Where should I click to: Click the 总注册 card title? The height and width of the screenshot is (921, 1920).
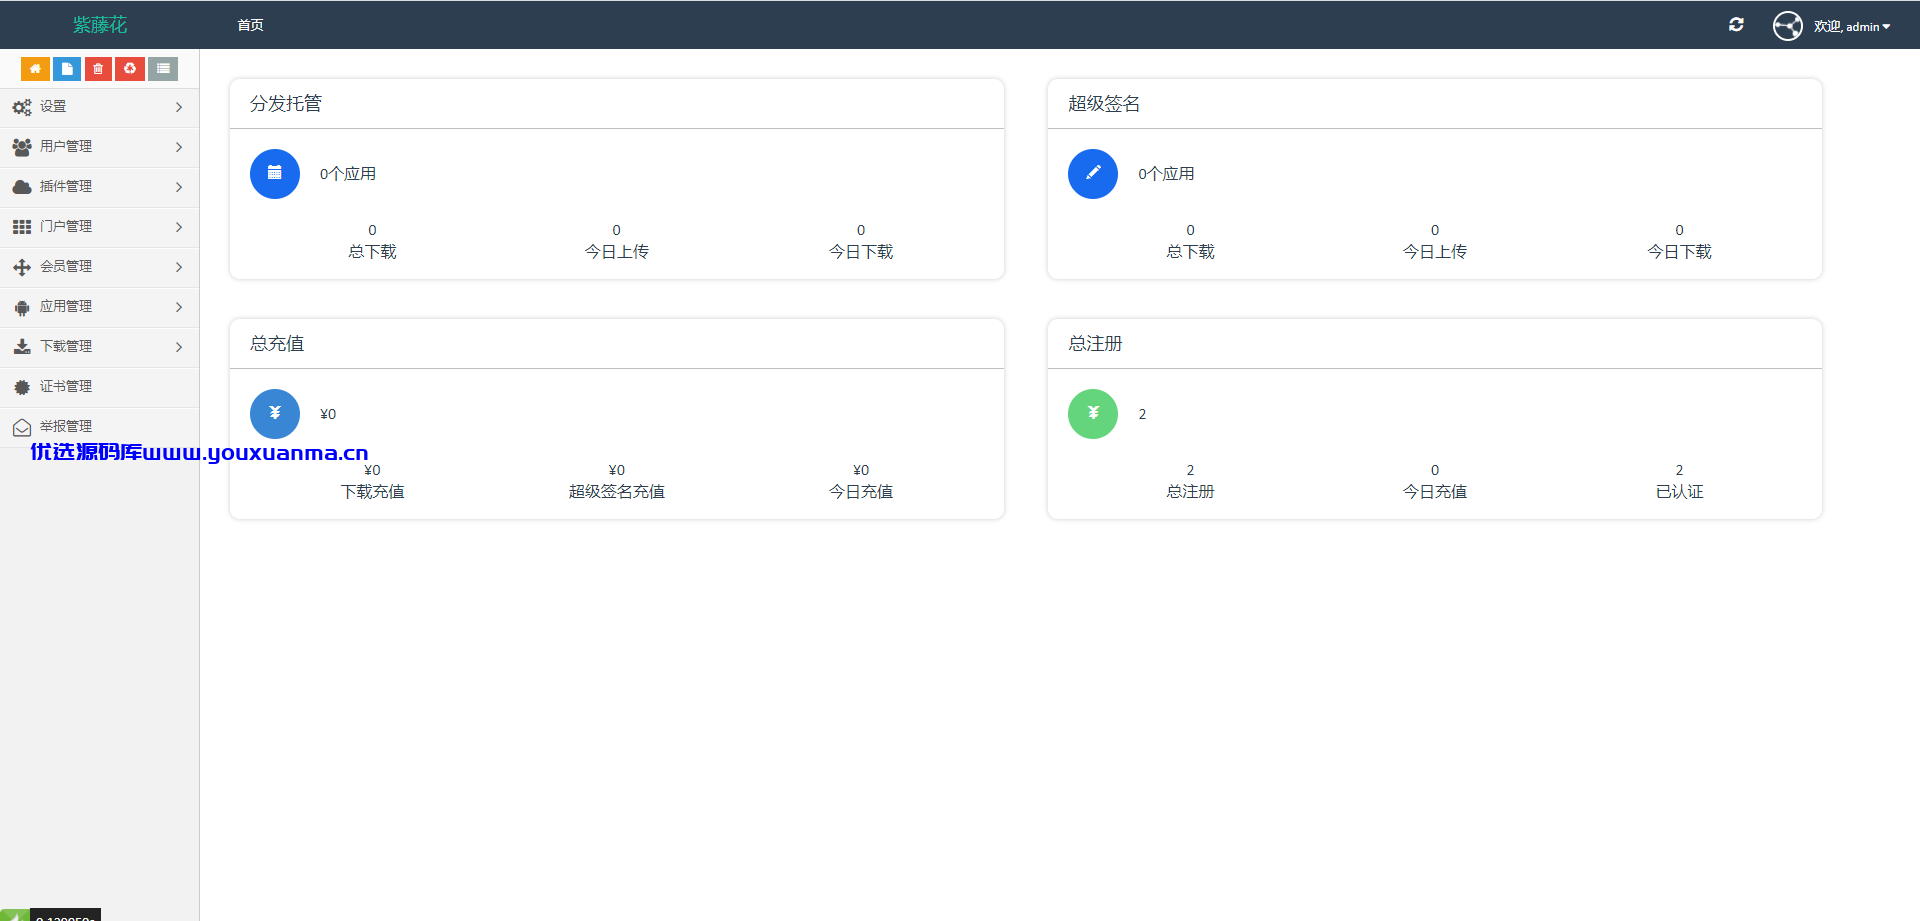(x=1095, y=344)
